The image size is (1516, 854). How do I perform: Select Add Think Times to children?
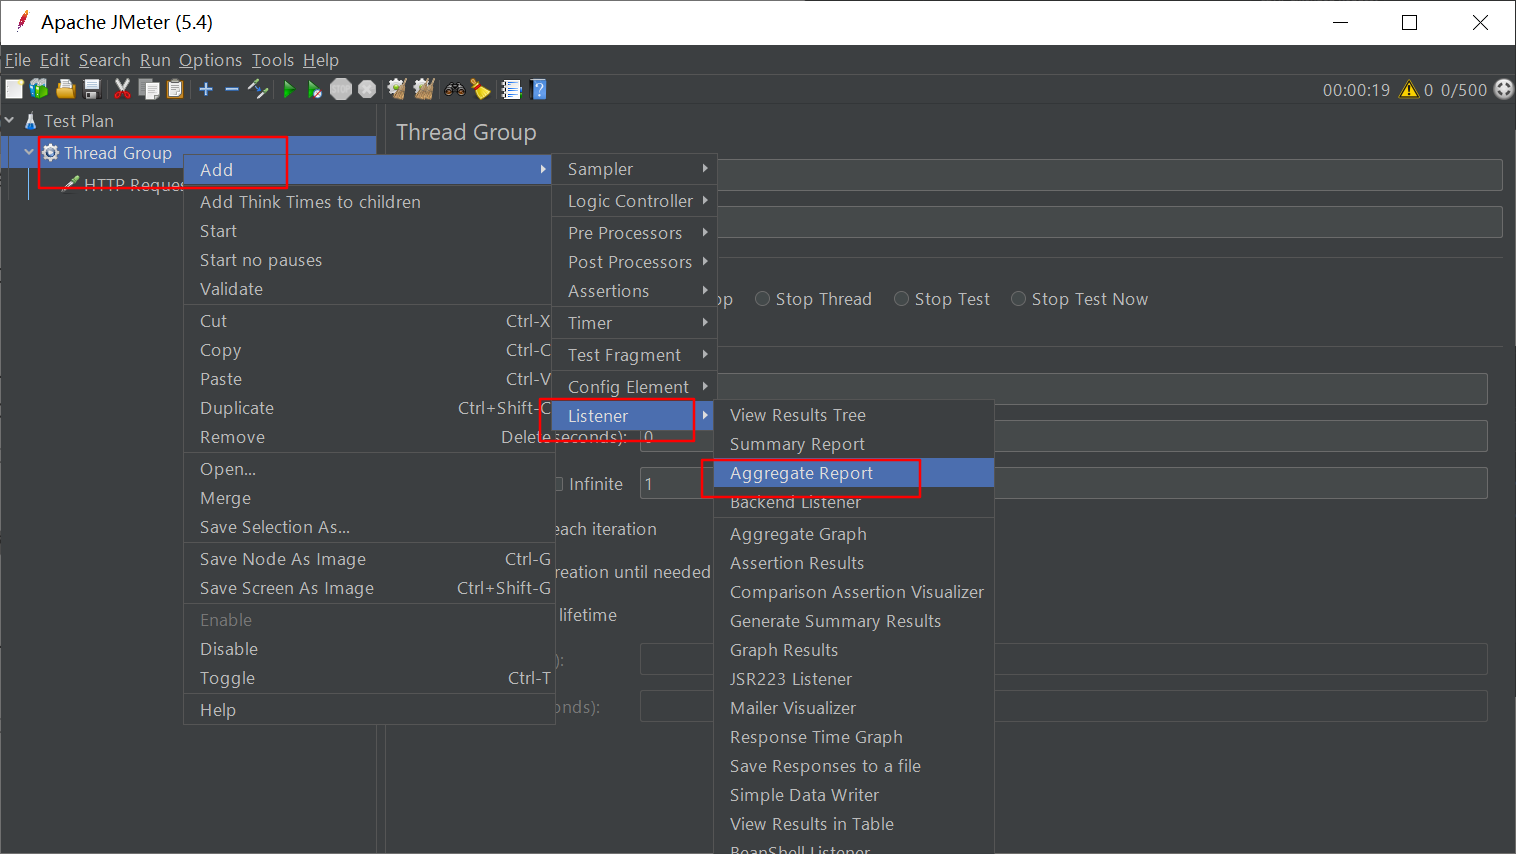tap(369, 202)
